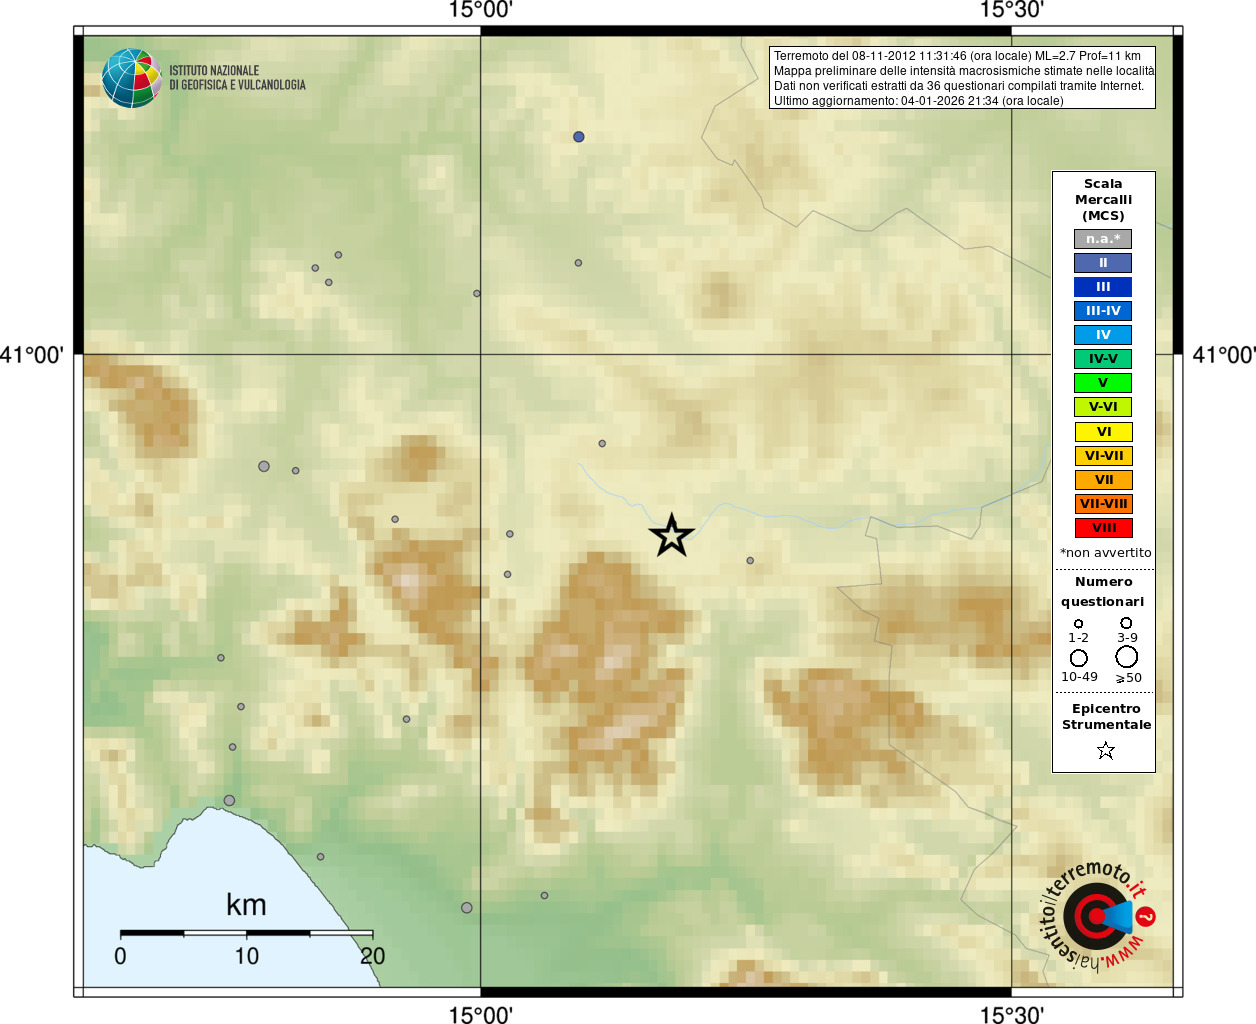Viewport: 1256px width, 1024px height.
Task: Click the blue intensity II map marker
Action: pos(578,137)
